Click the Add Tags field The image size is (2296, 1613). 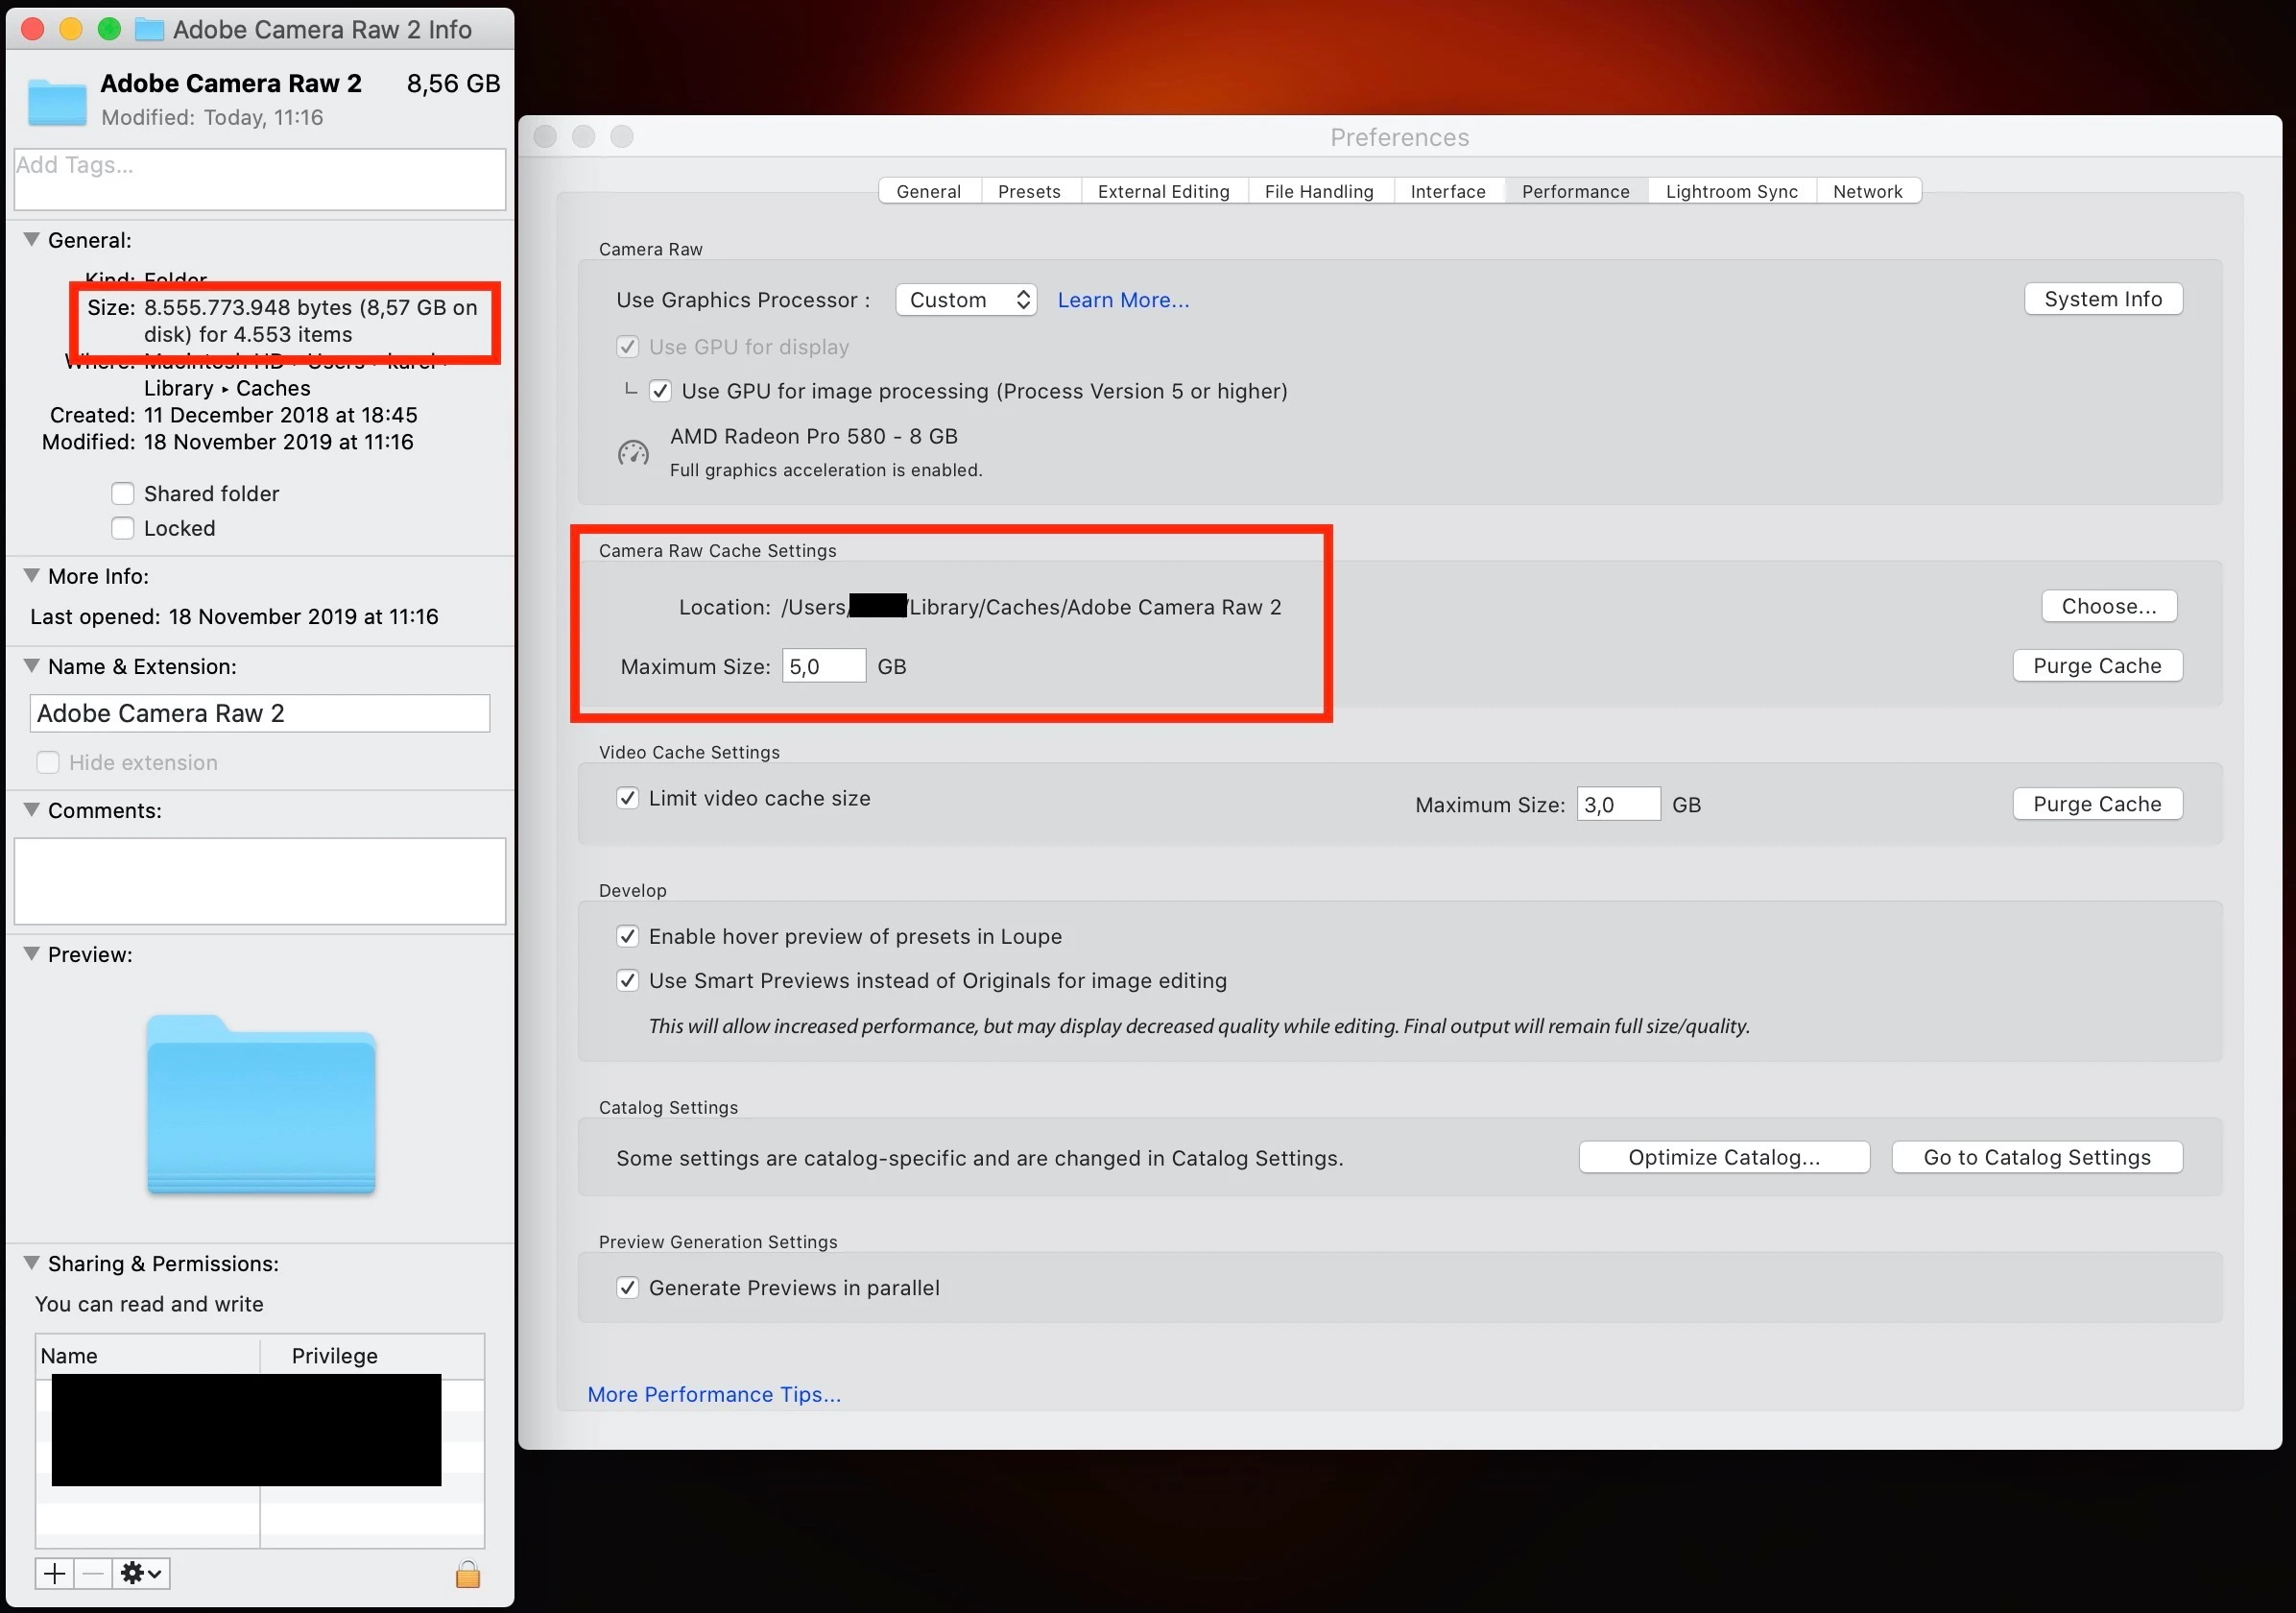[x=260, y=179]
